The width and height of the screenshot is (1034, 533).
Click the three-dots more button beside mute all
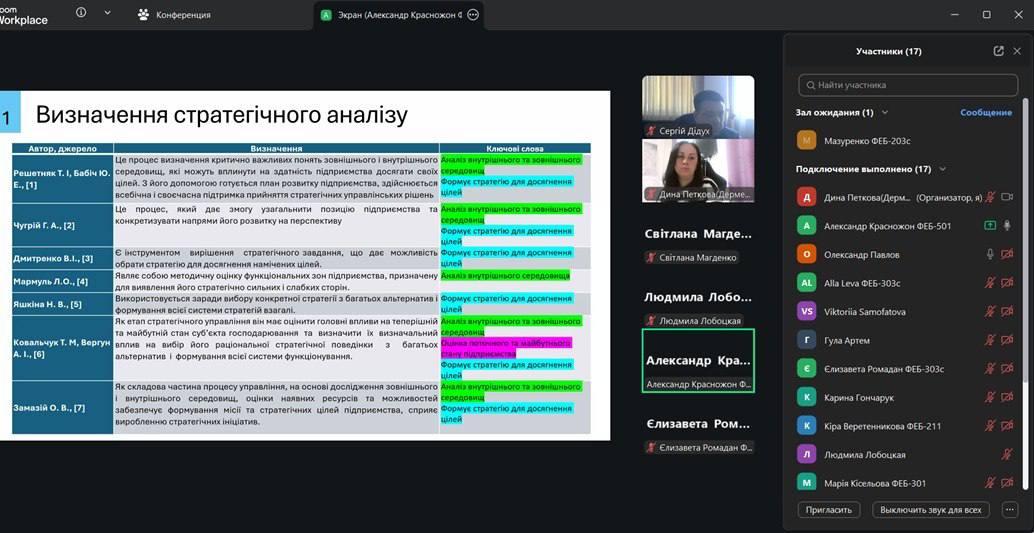pyautogui.click(x=1009, y=509)
